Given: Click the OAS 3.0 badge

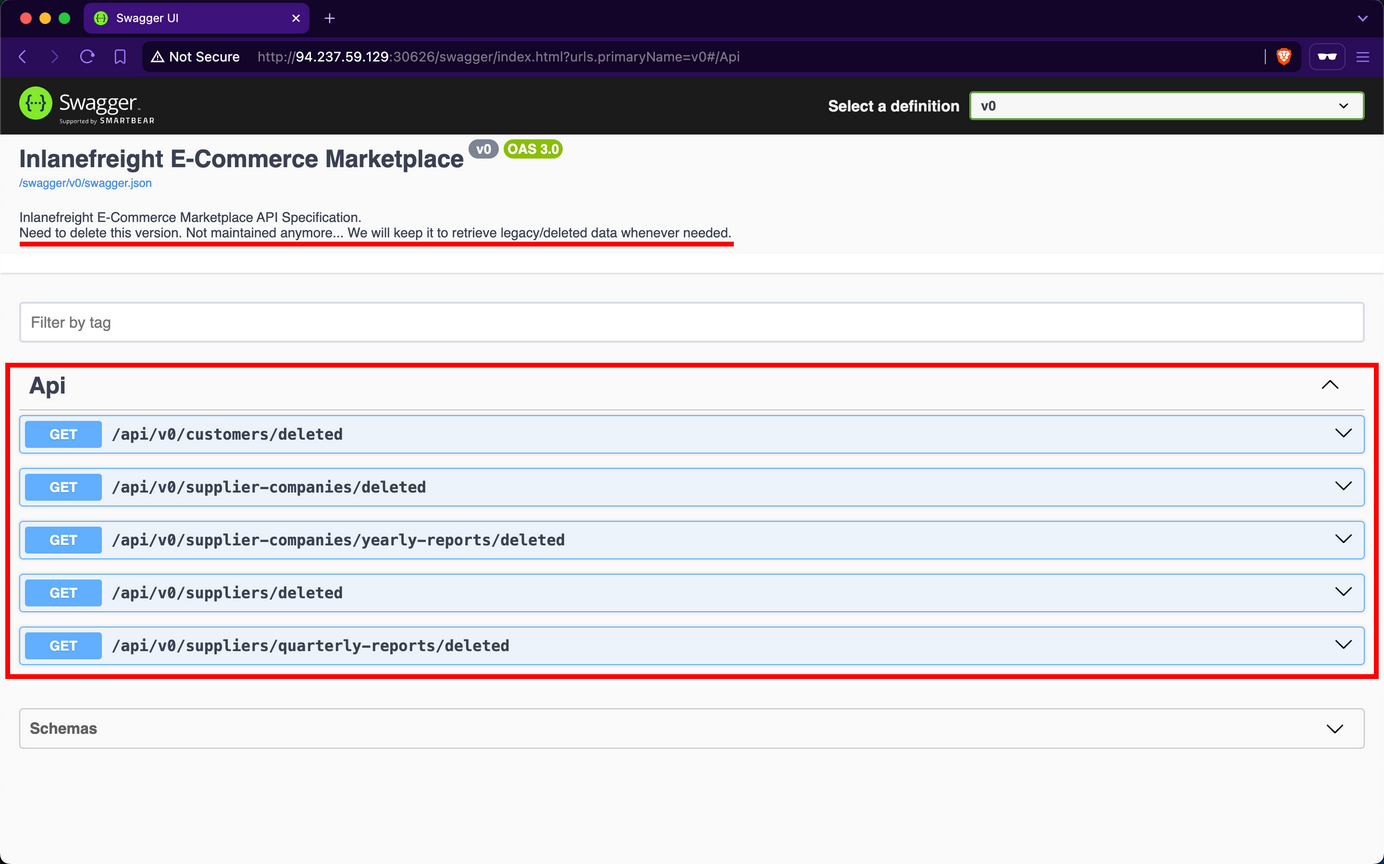Looking at the screenshot, I should point(533,148).
